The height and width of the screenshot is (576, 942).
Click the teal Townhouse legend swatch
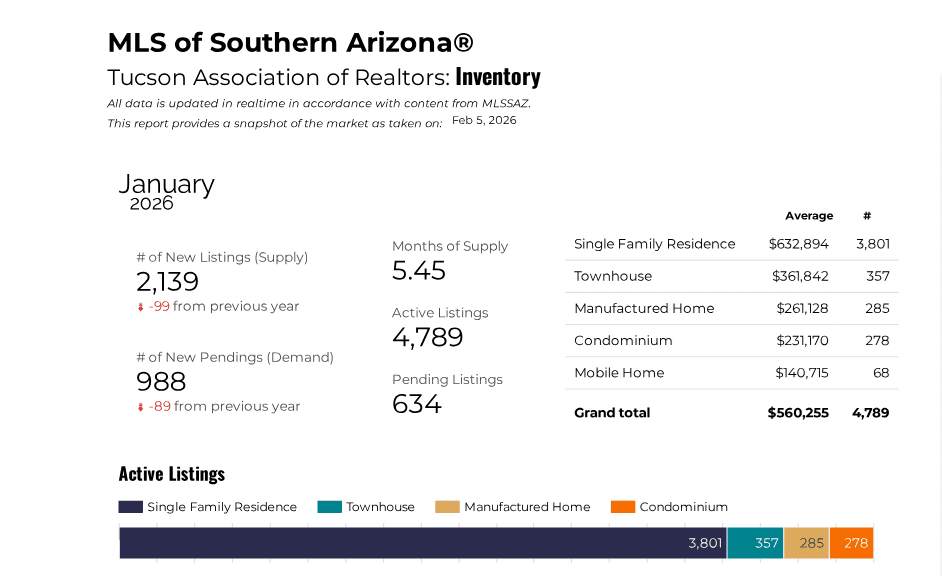pos(329,507)
